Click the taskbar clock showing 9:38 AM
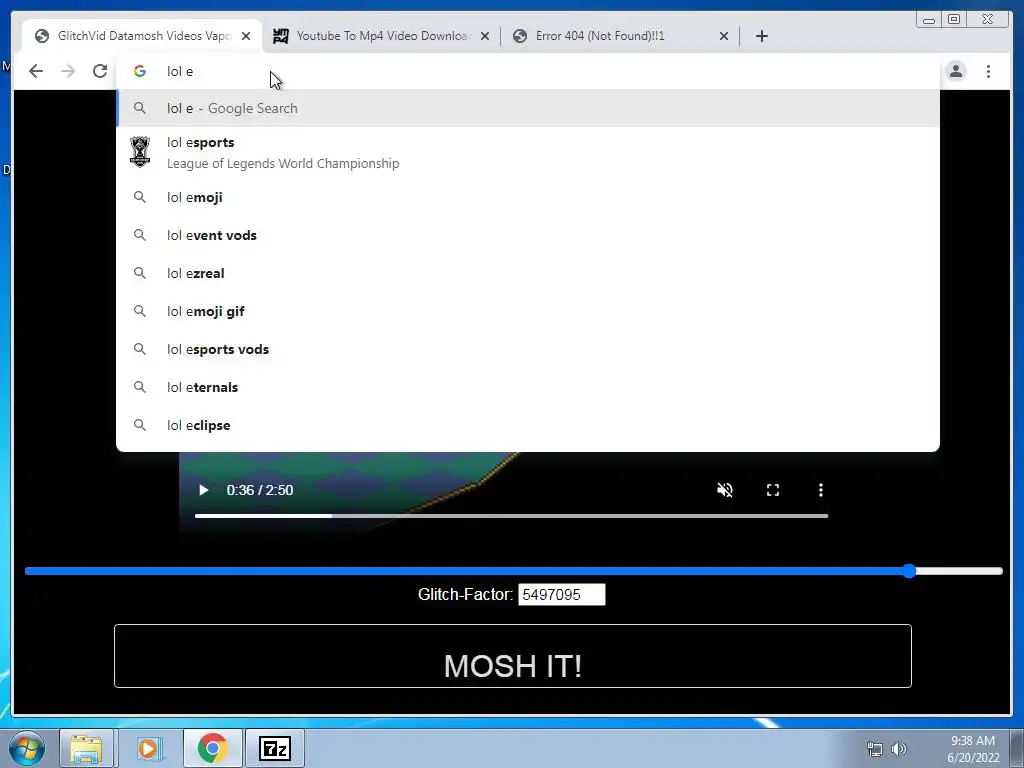Viewport: 1024px width, 768px height. tap(973, 749)
